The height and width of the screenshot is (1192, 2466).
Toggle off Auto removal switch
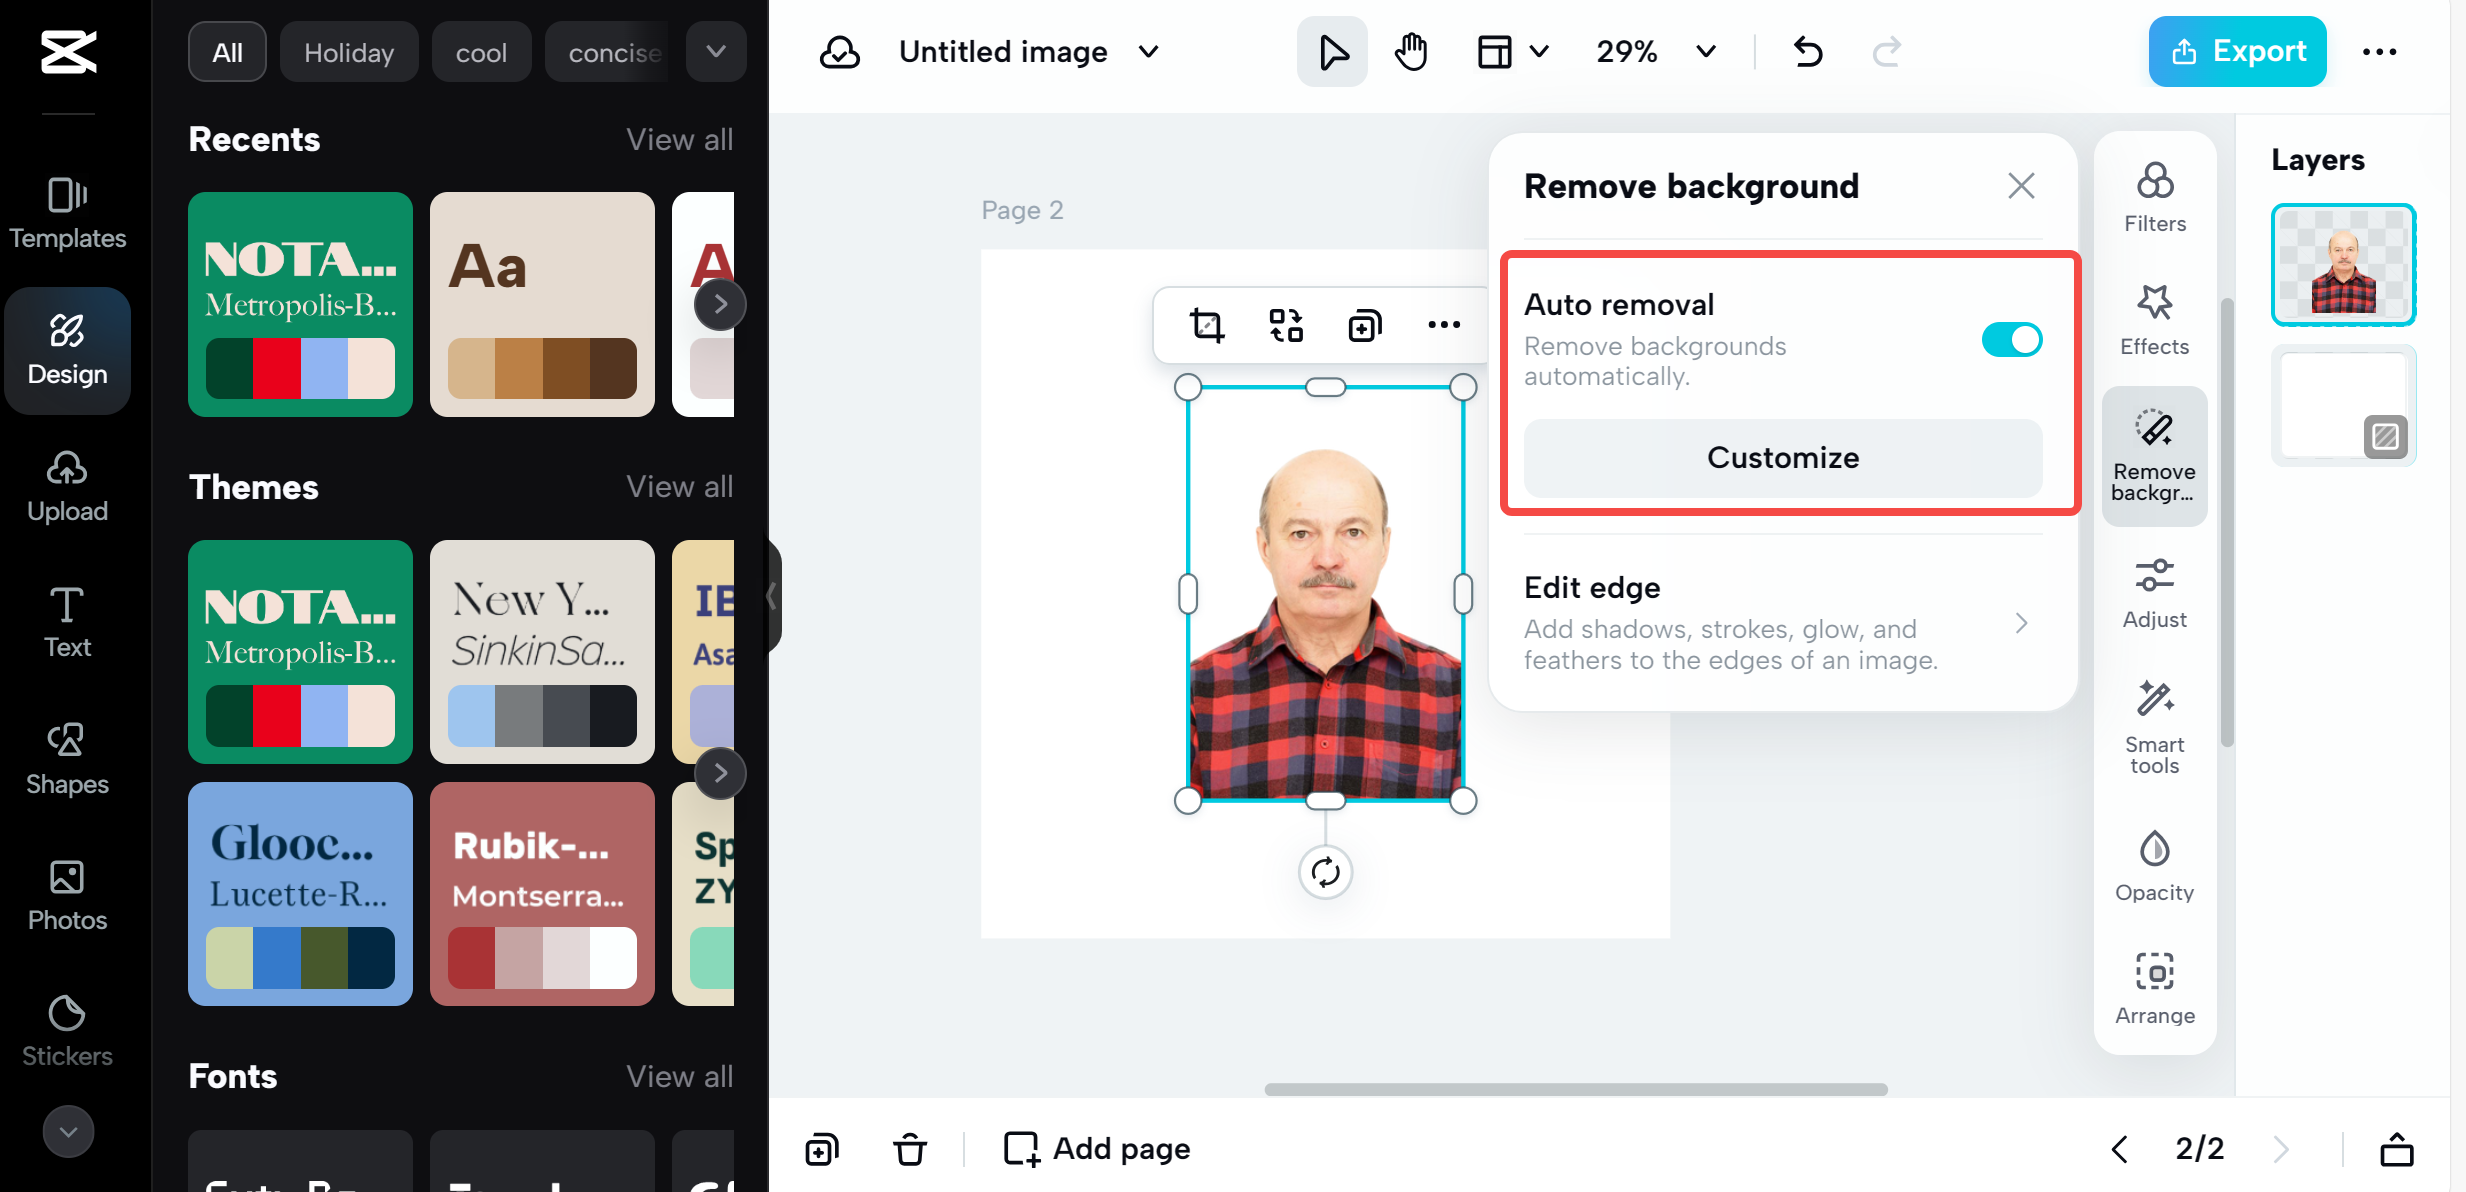click(x=2011, y=340)
